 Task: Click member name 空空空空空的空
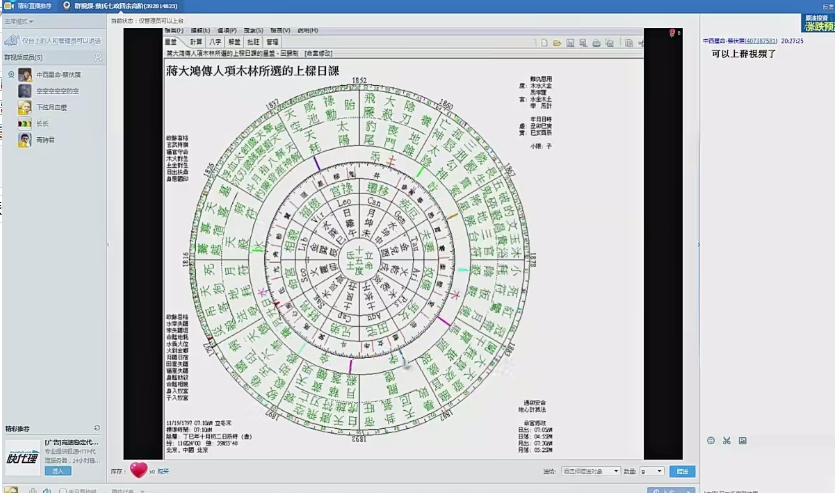click(x=58, y=91)
